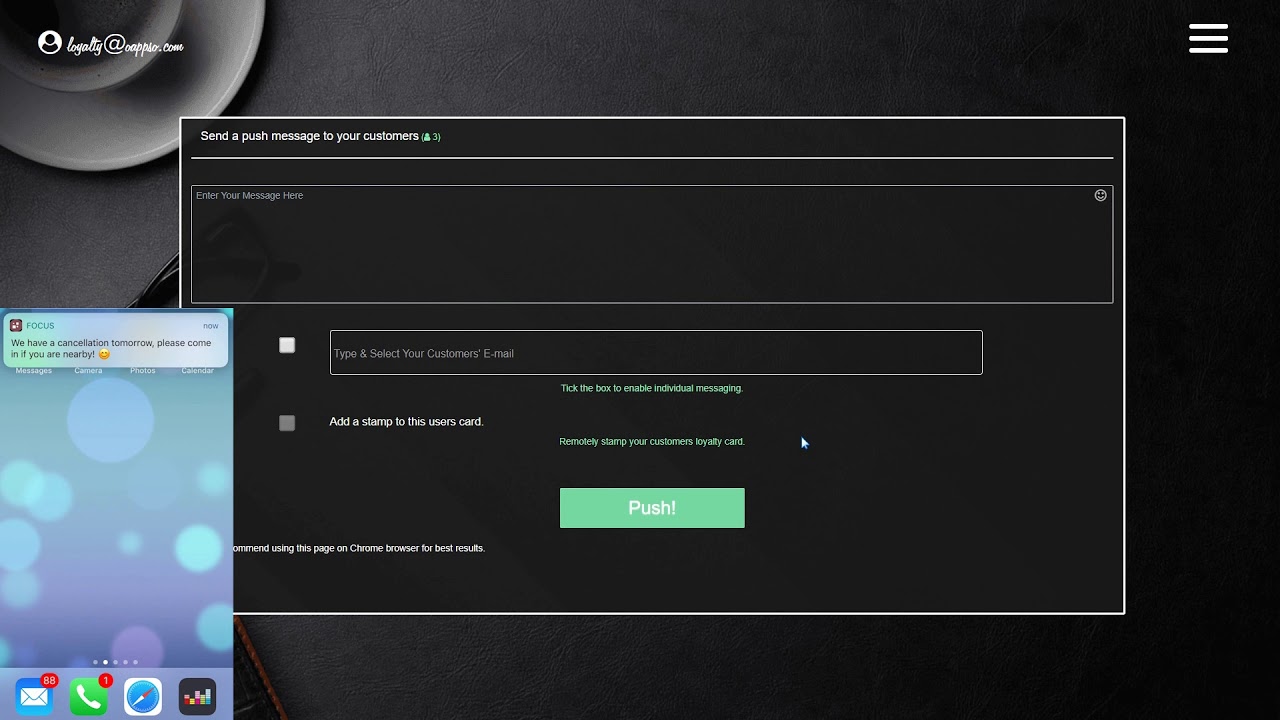Screen dimensions: 1280x720
Task: Open the Mail app in phone dock
Action: 34,696
